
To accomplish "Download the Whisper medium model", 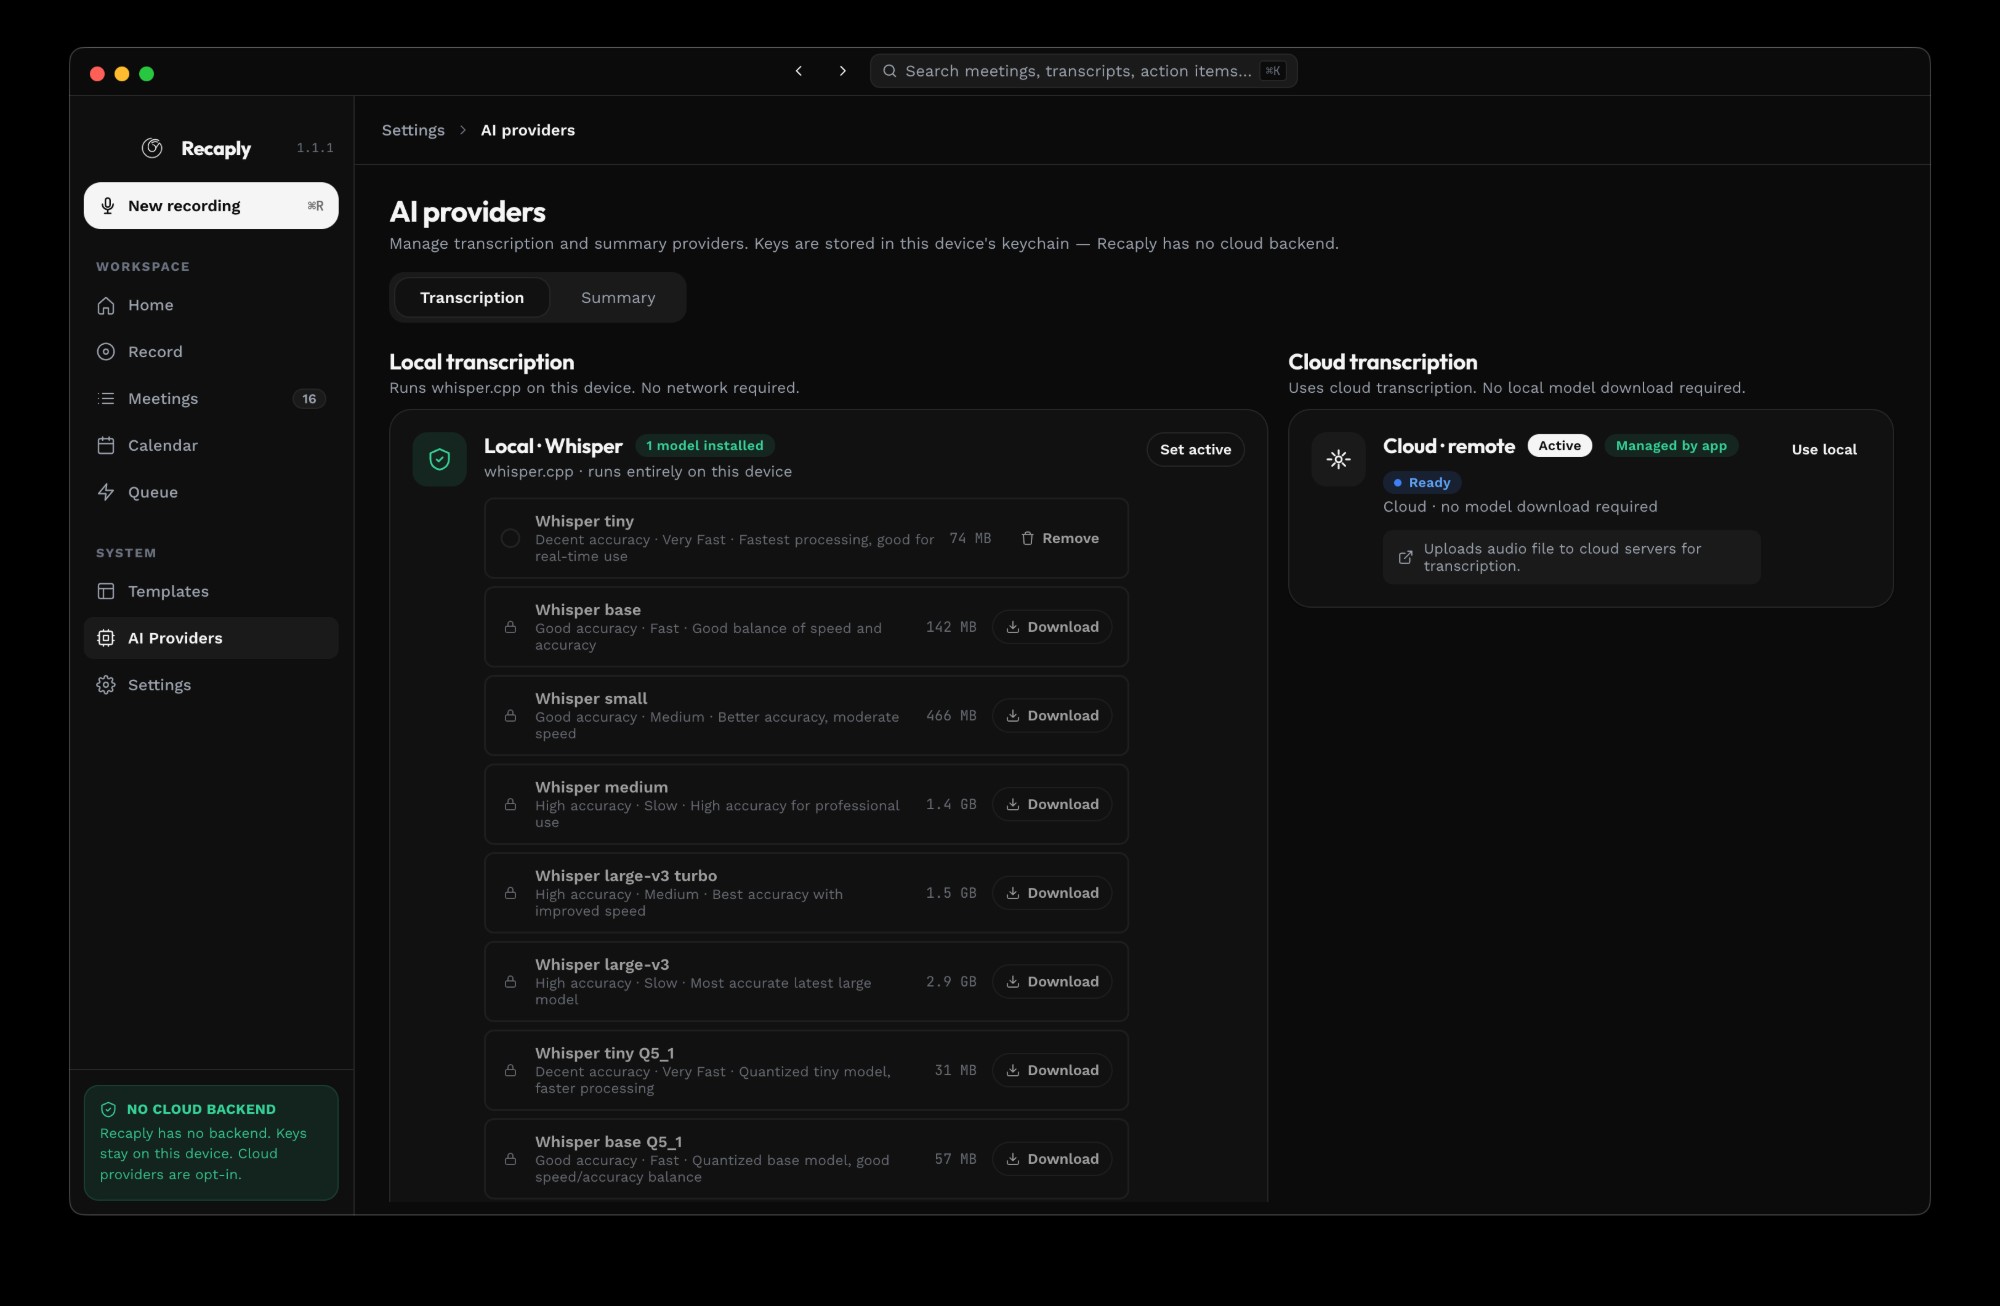I will (1052, 805).
